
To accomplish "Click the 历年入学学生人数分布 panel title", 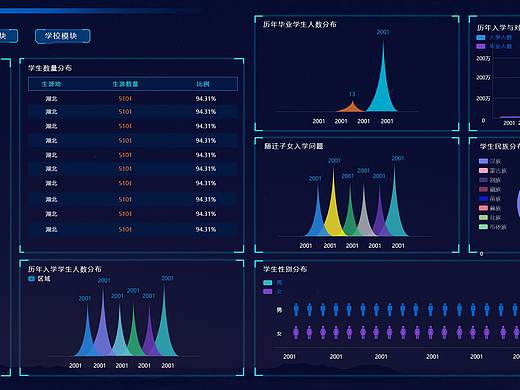I will pyautogui.click(x=65, y=269).
